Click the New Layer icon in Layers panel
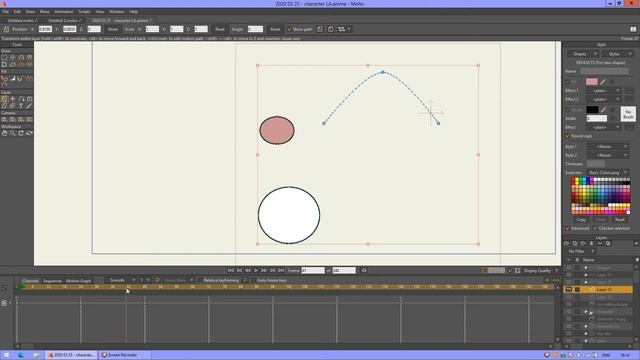The image size is (640, 360). 566,243
